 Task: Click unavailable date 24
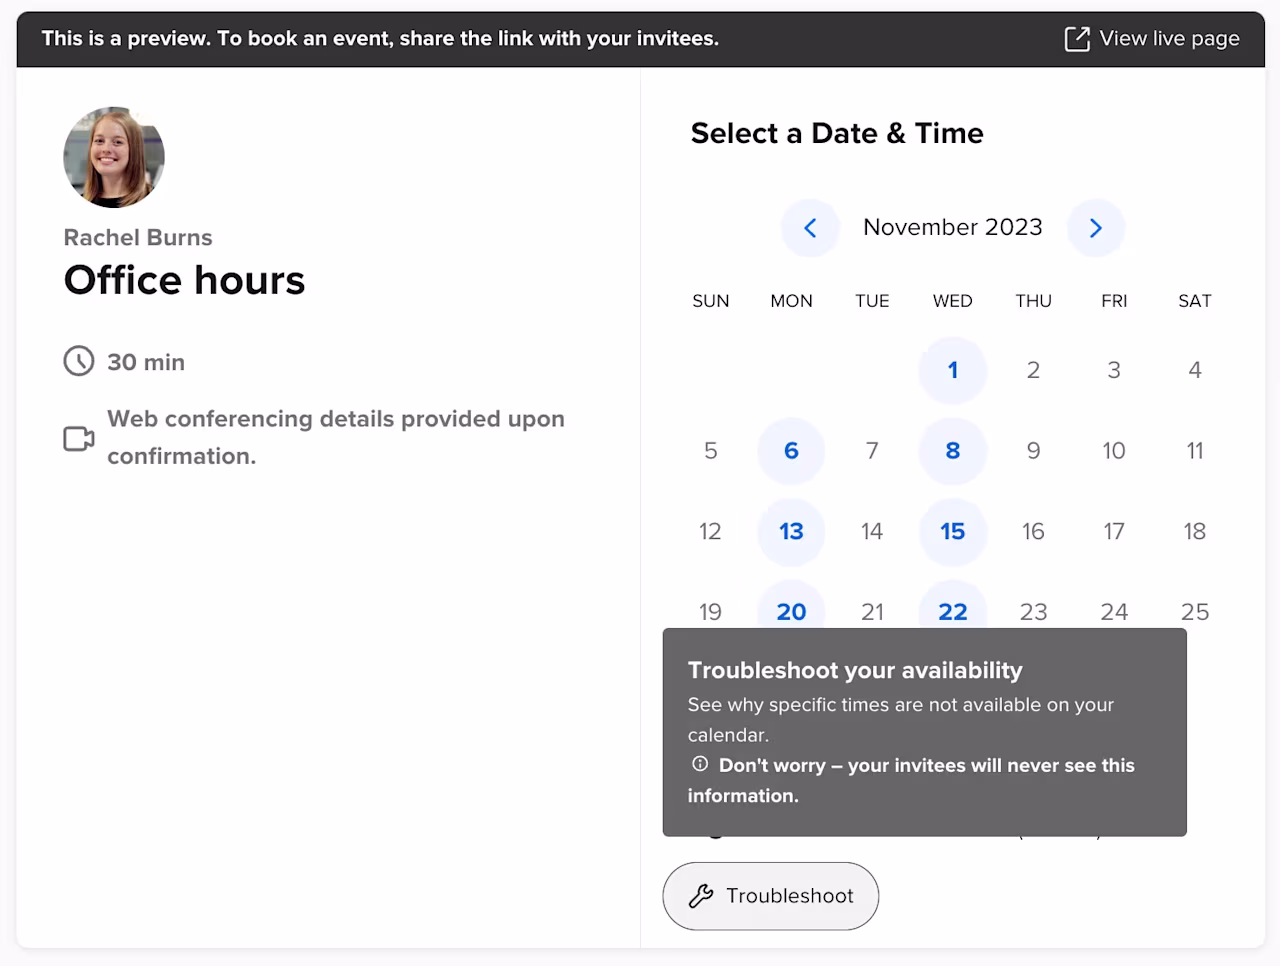[x=1114, y=611]
